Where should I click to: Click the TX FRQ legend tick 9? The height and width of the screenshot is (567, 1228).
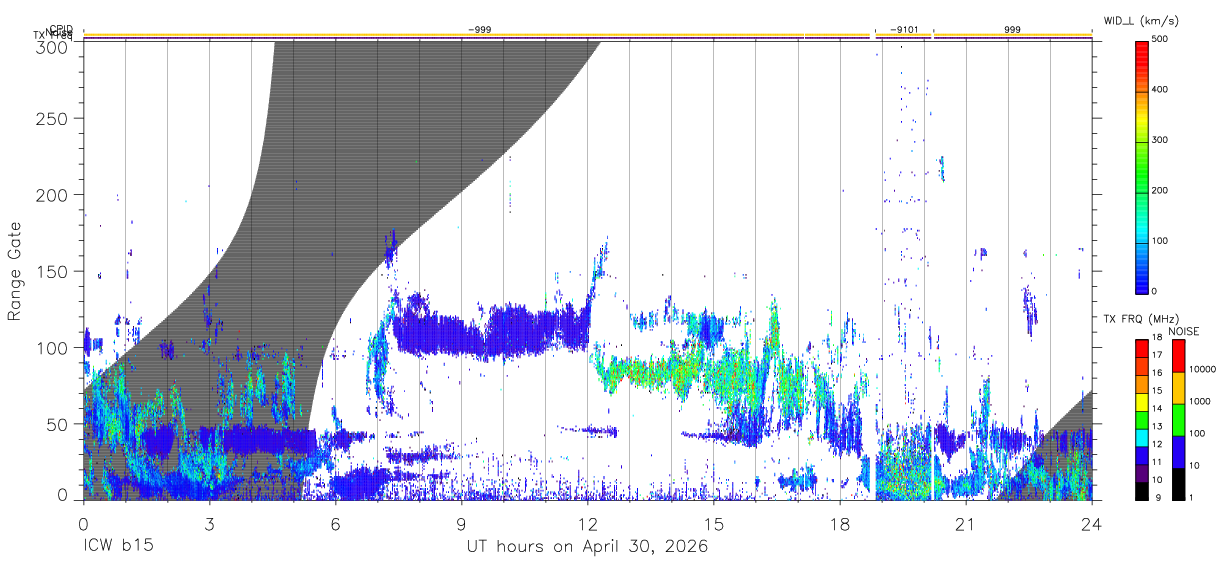click(x=1159, y=497)
